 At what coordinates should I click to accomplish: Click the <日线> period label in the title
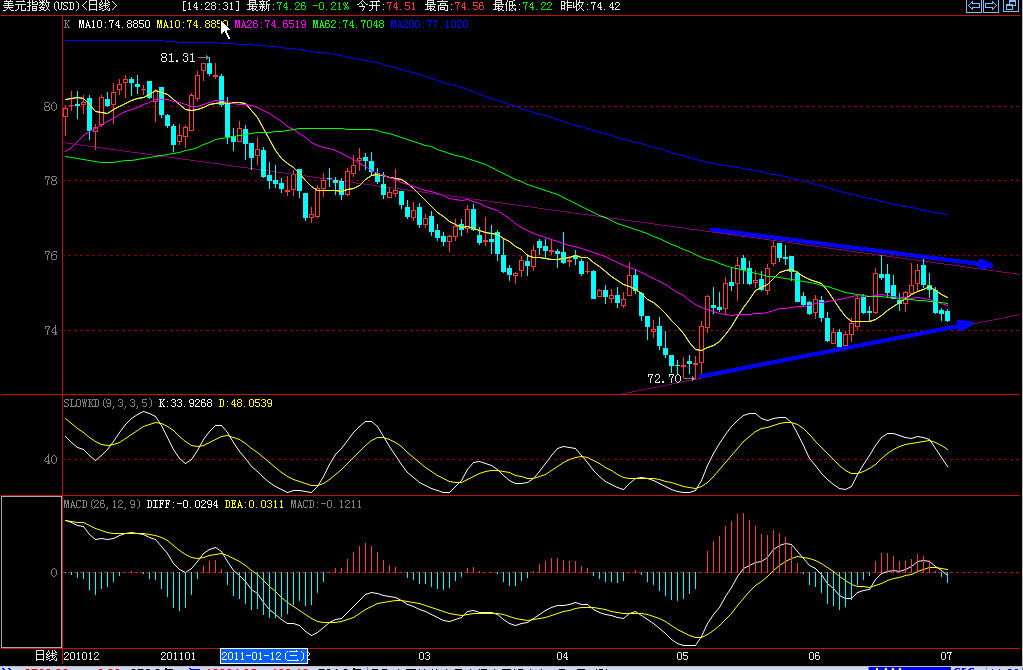click(99, 6)
